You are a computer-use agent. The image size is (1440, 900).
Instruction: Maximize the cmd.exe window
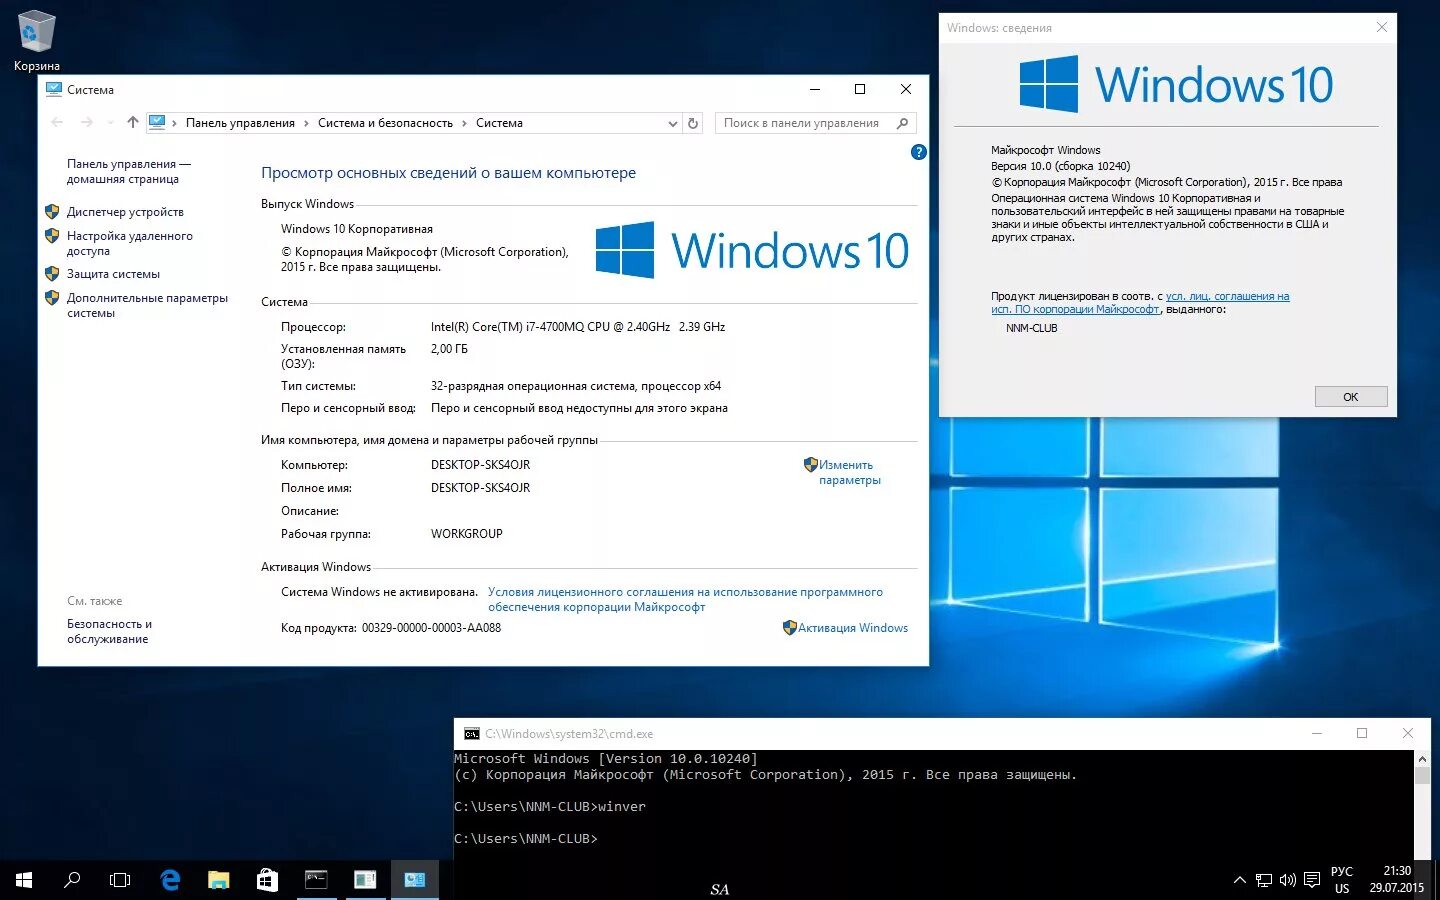[1361, 733]
